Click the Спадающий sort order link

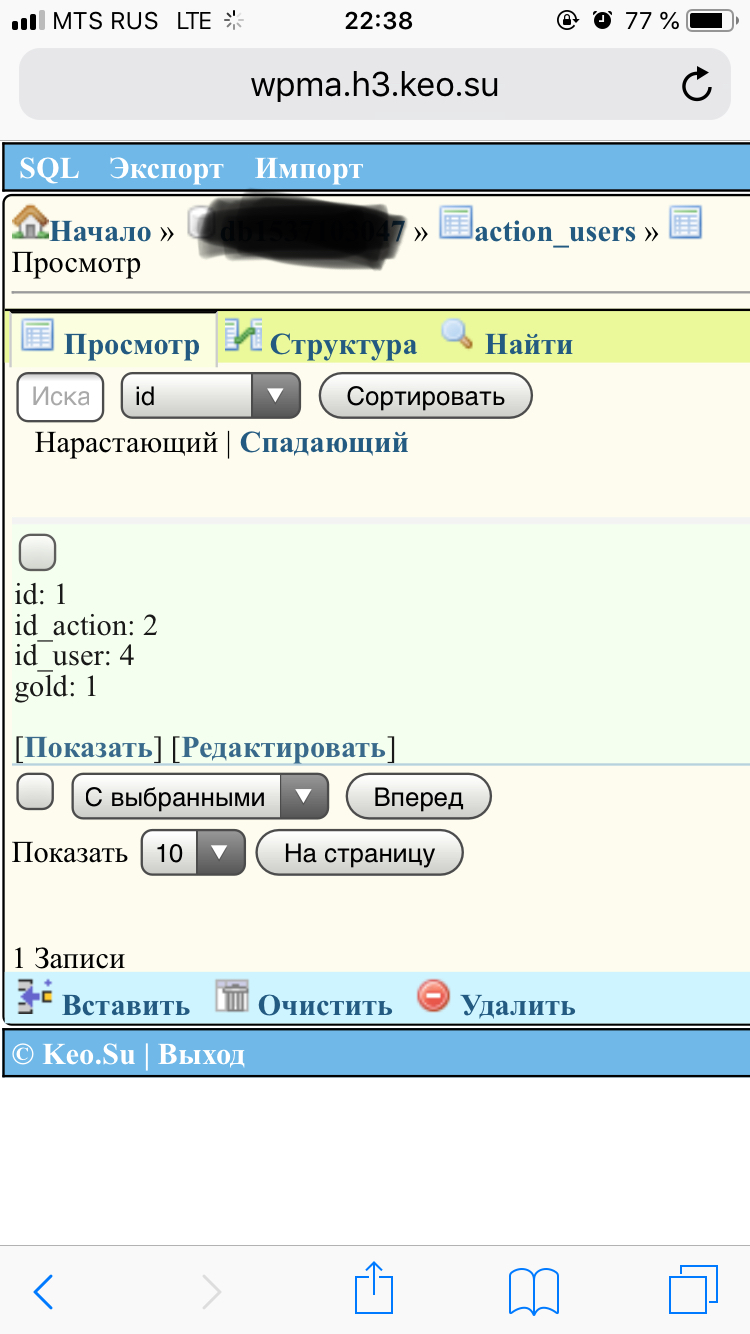pos(324,443)
